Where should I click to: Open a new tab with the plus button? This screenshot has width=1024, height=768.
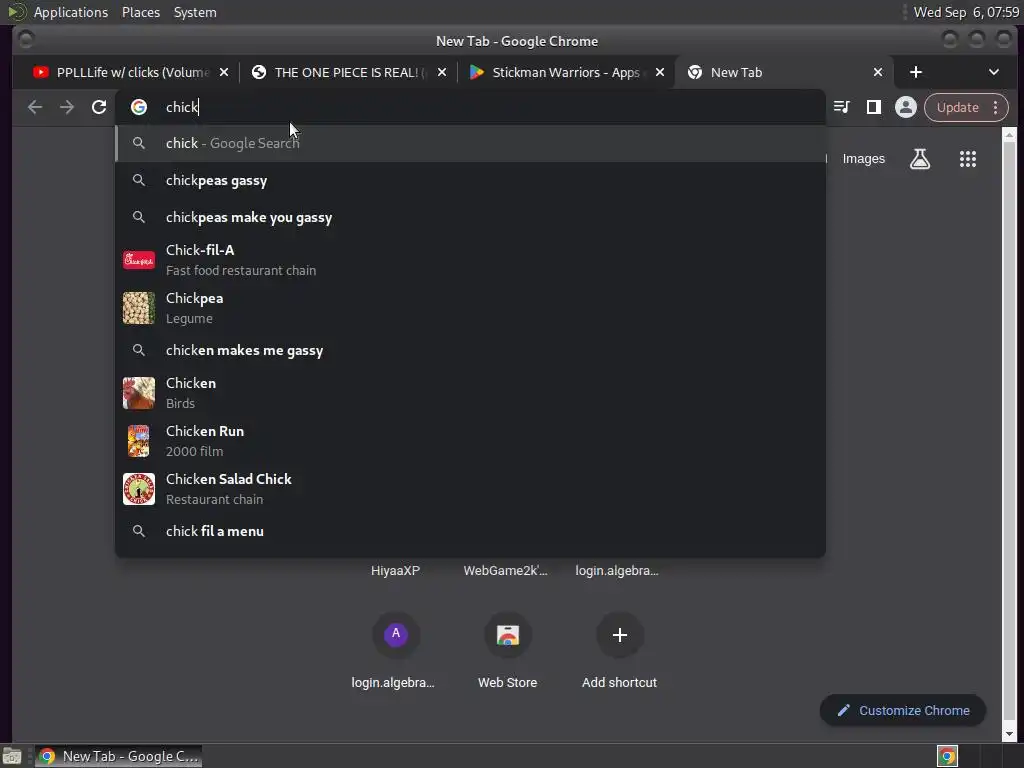coord(916,72)
